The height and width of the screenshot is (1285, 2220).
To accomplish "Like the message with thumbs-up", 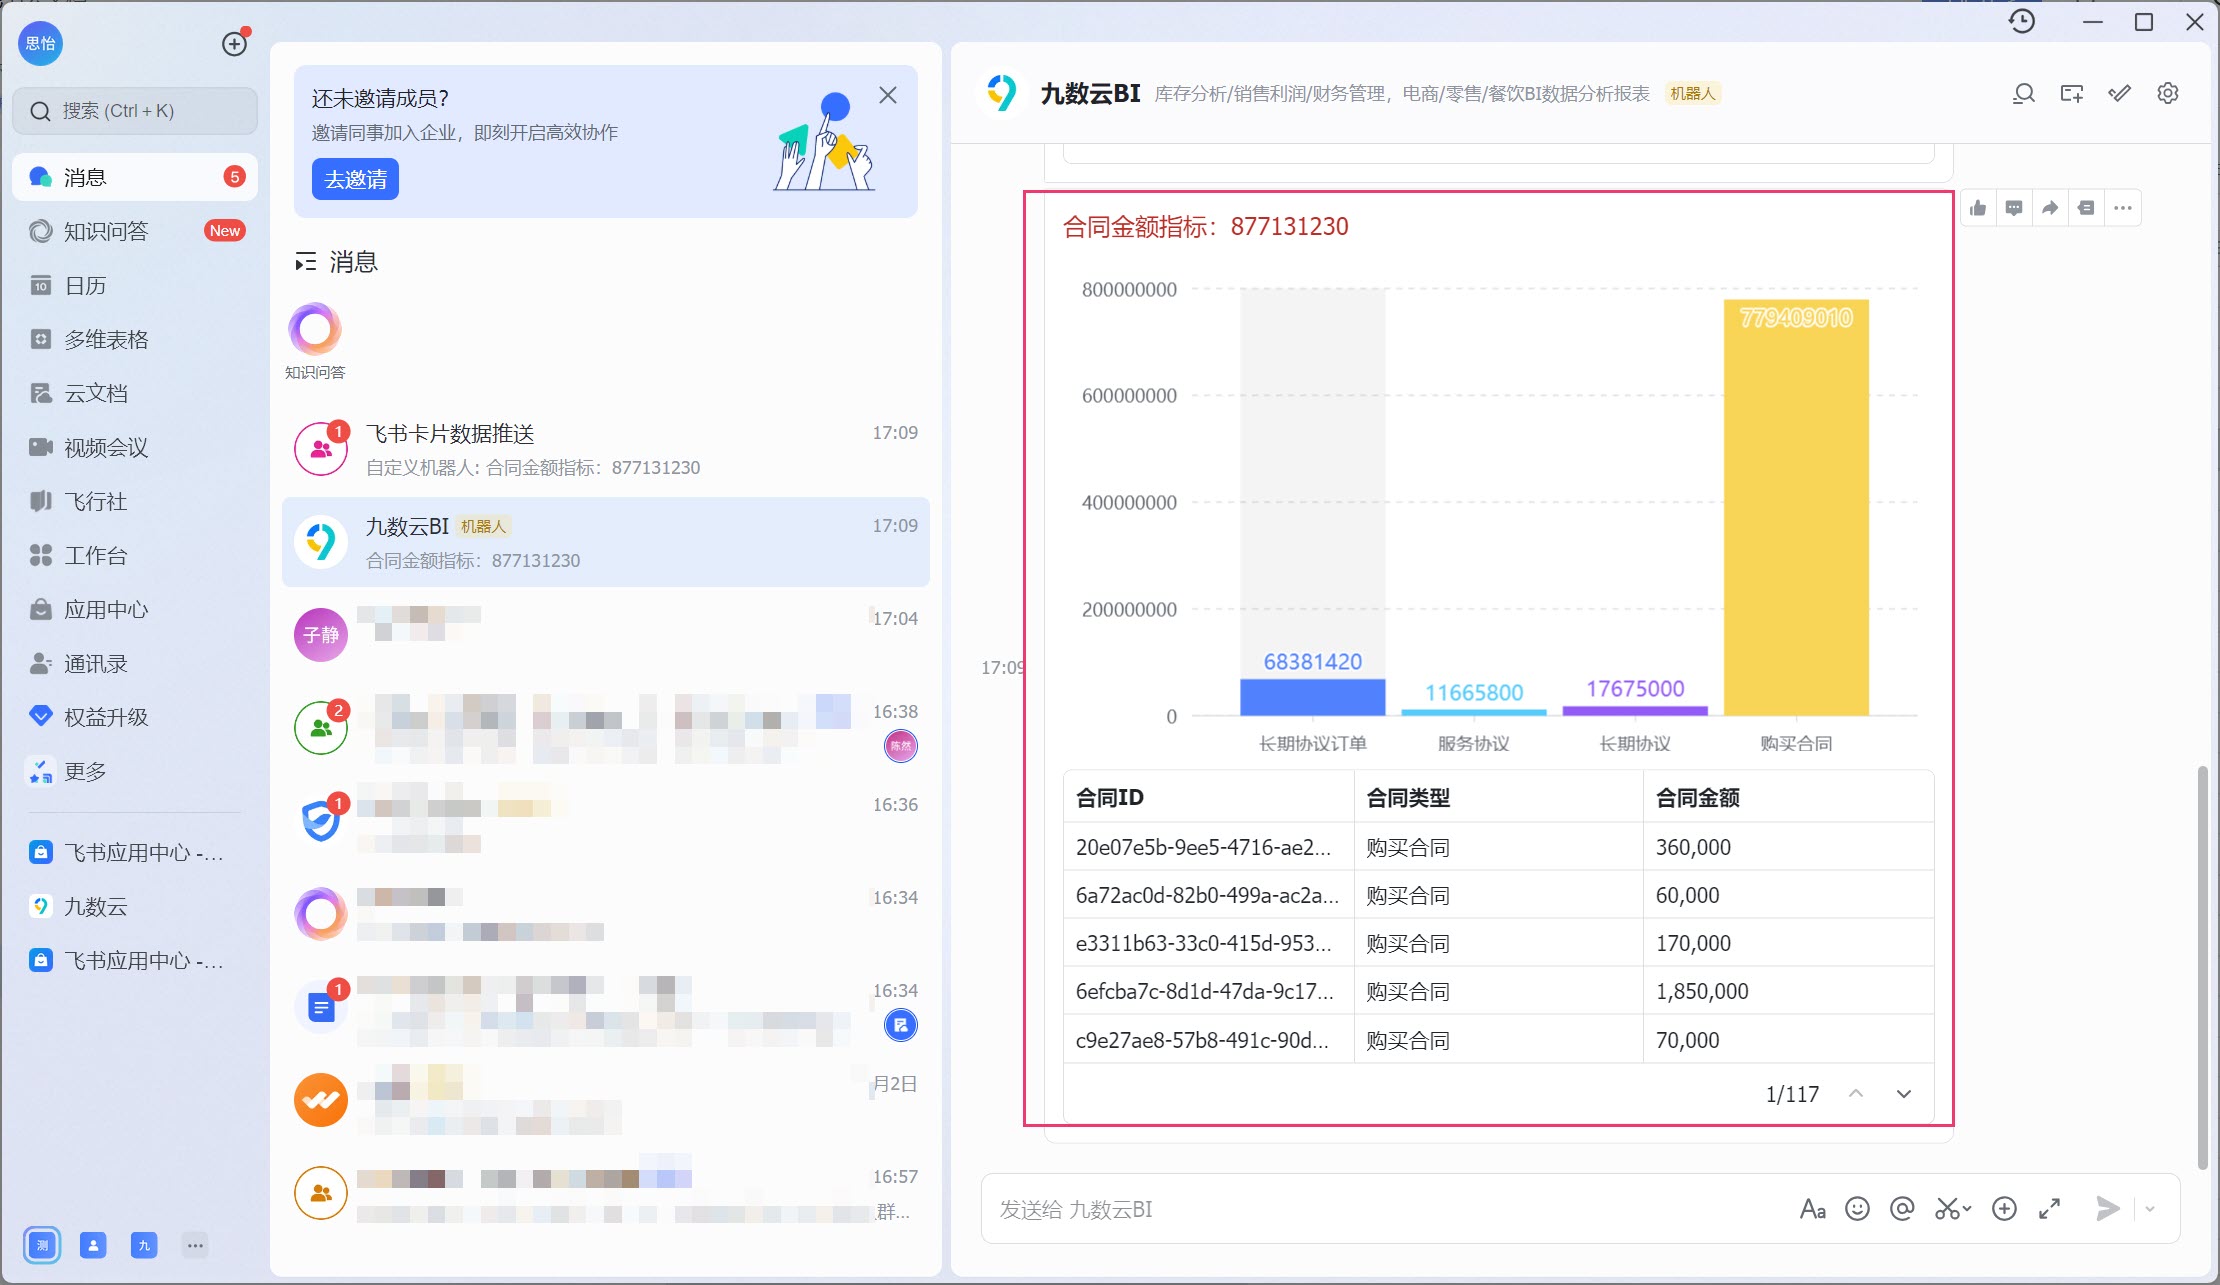I will (1978, 208).
